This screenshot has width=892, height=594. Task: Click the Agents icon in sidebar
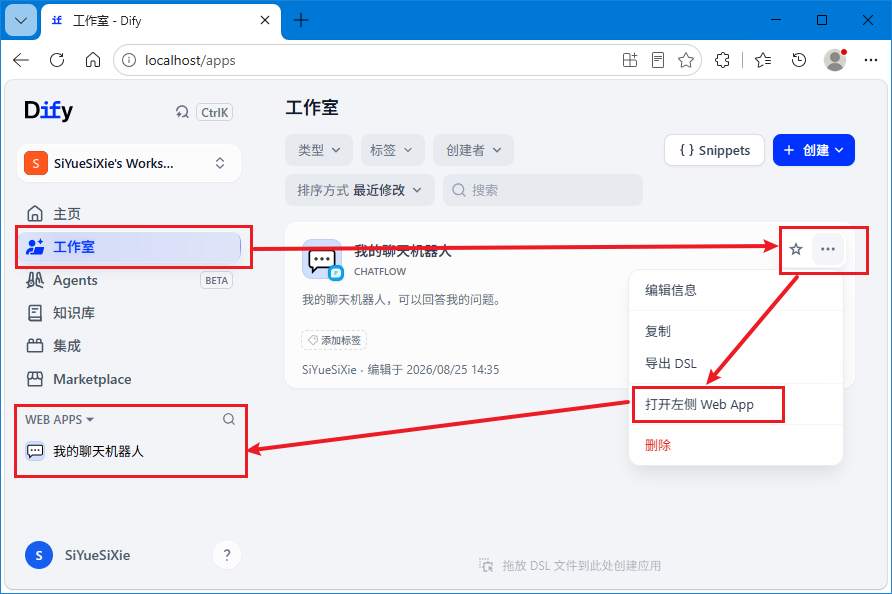pos(35,280)
